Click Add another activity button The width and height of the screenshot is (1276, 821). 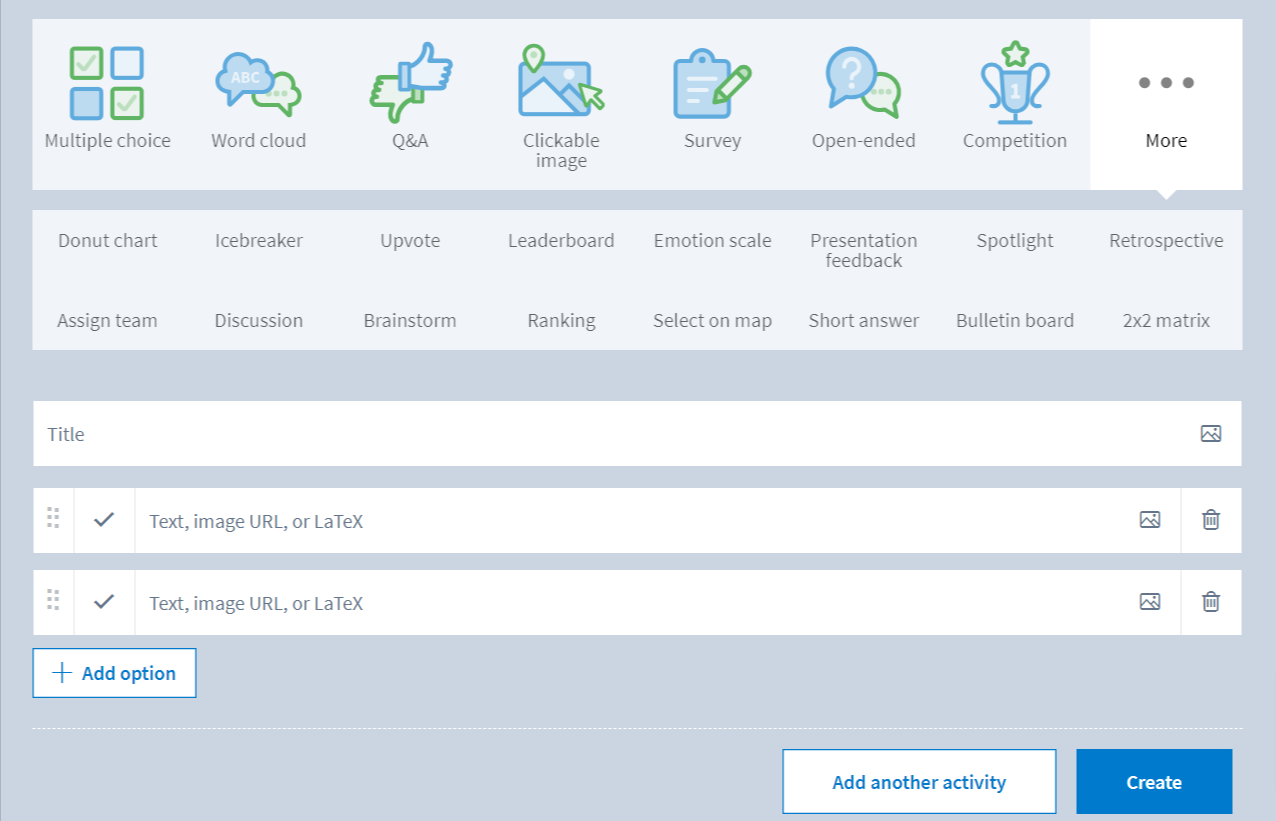click(x=919, y=782)
